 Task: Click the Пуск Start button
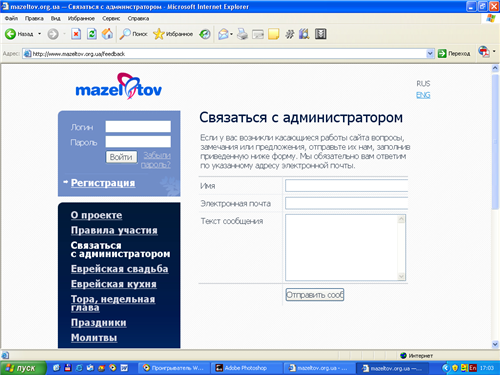pos(22,368)
